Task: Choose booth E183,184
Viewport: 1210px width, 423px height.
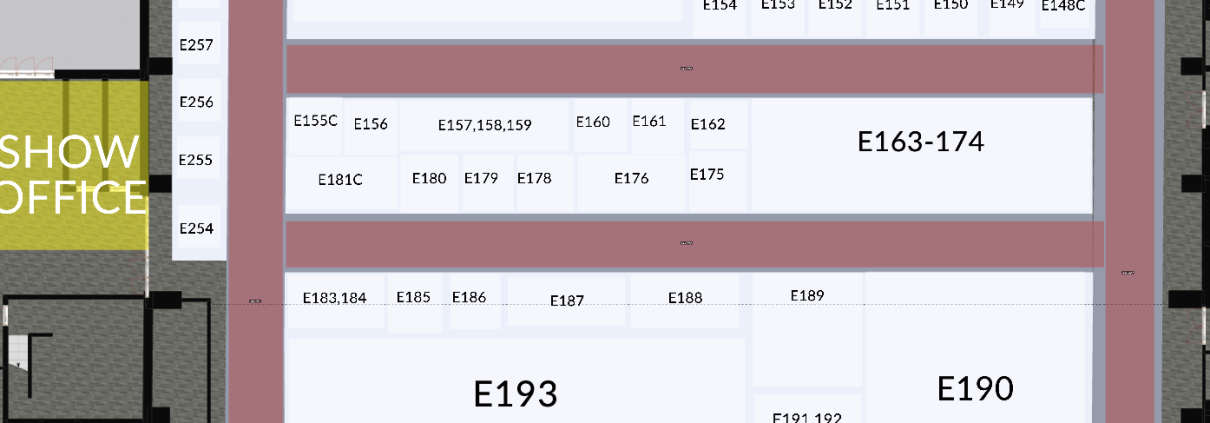Action: click(335, 300)
